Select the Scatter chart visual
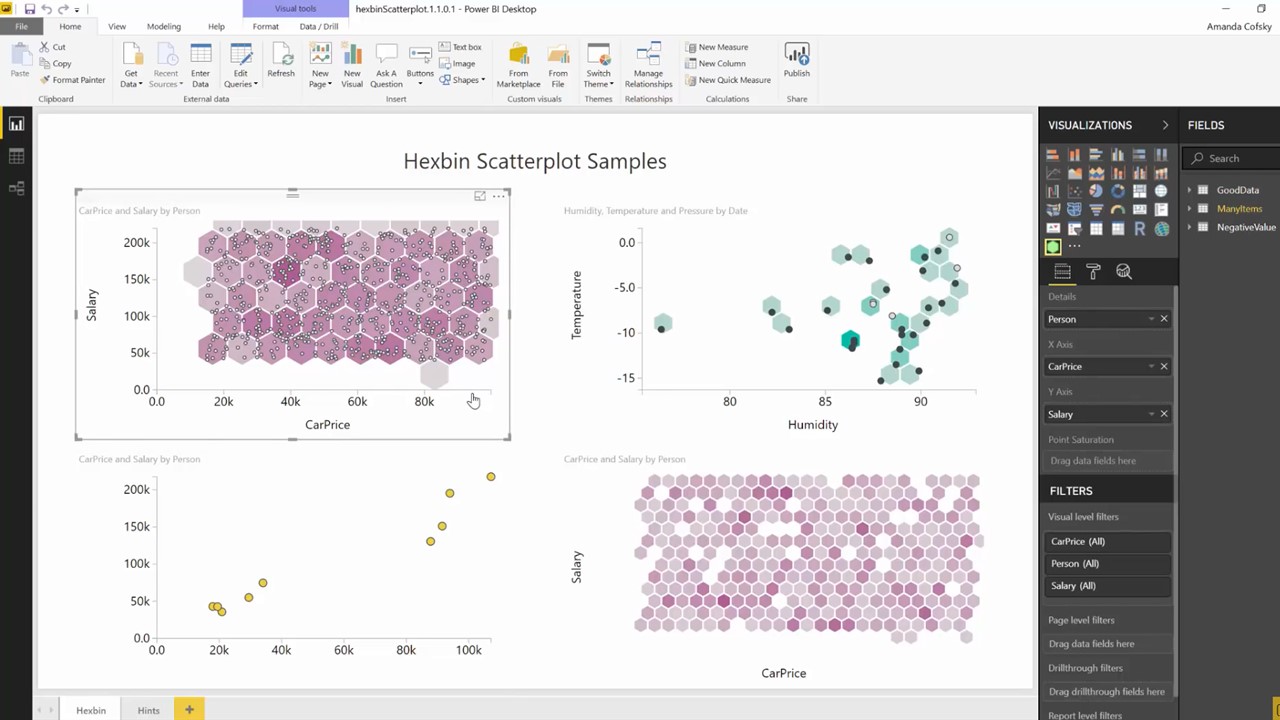Viewport: 1280px width, 720px height. click(1074, 191)
